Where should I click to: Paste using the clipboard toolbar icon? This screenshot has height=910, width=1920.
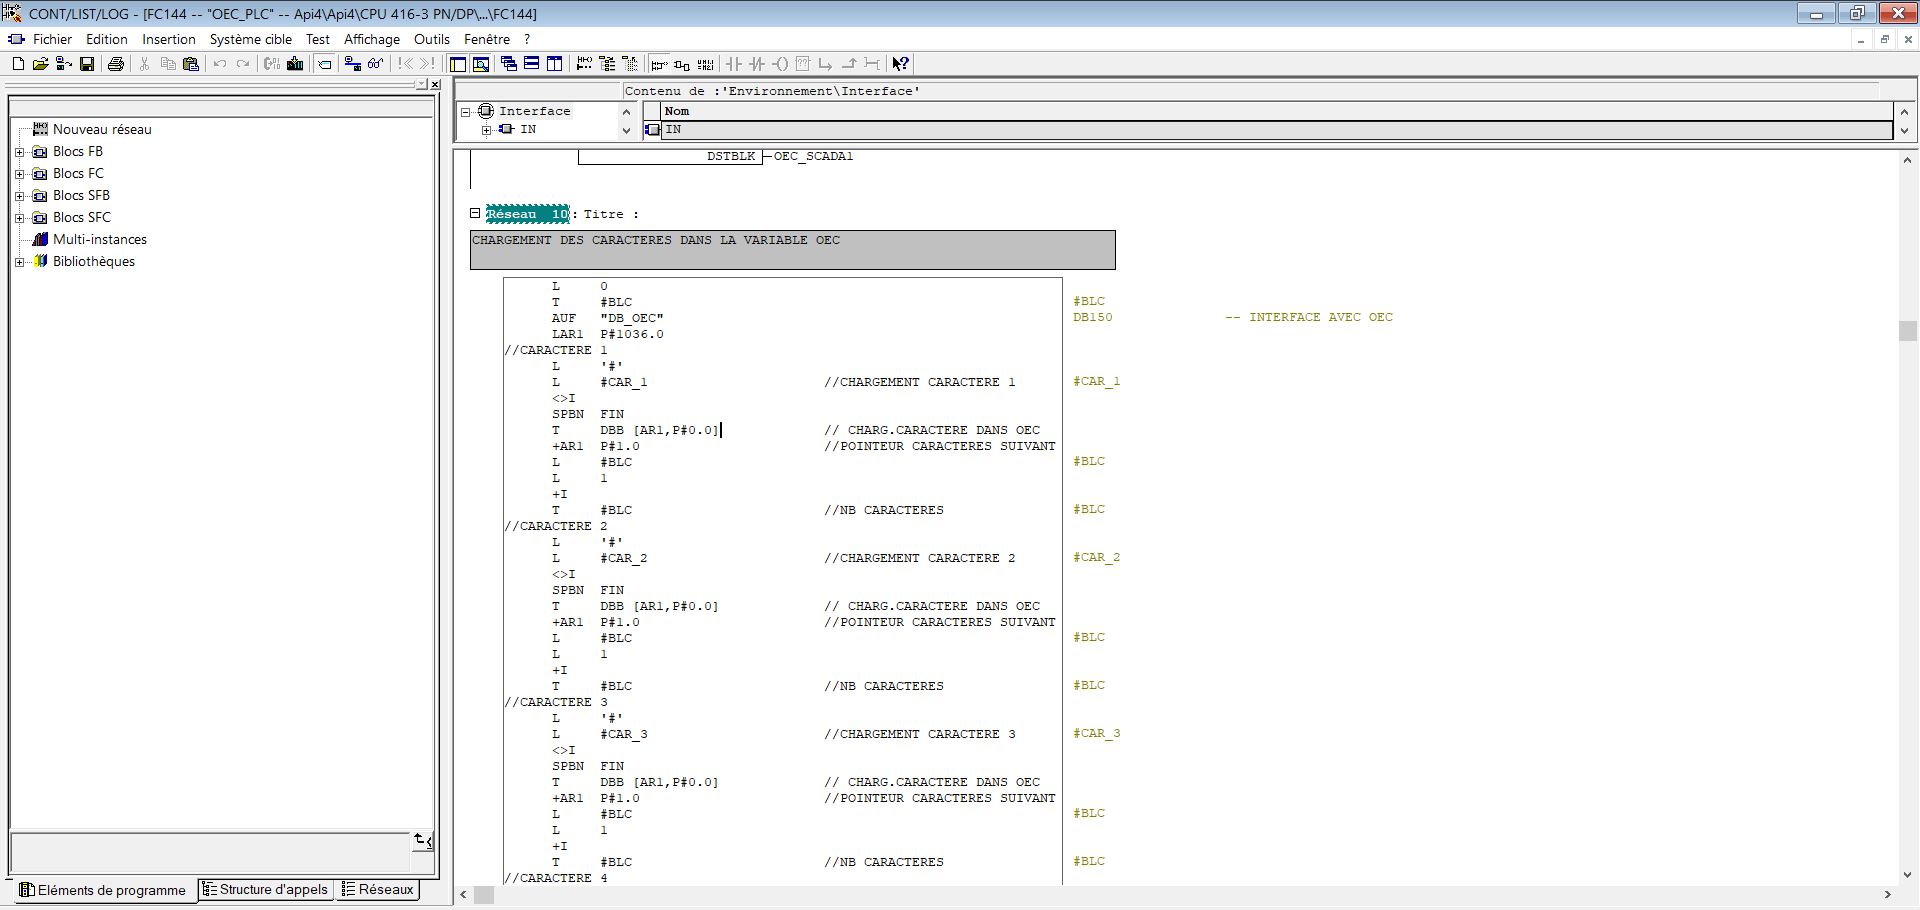tap(191, 64)
